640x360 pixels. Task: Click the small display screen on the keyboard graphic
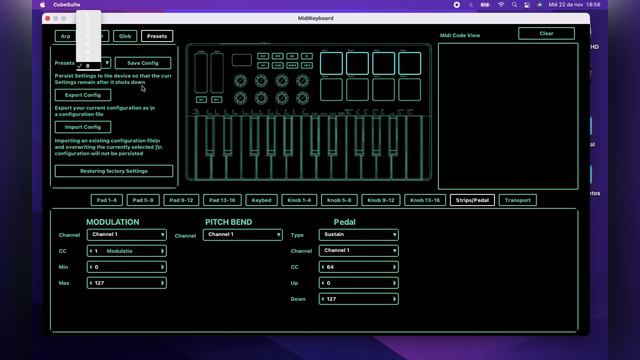[x=242, y=60]
